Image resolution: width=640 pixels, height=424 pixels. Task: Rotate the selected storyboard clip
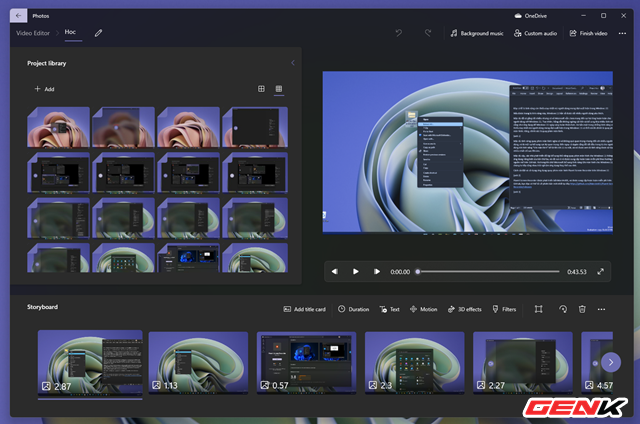coord(563,309)
